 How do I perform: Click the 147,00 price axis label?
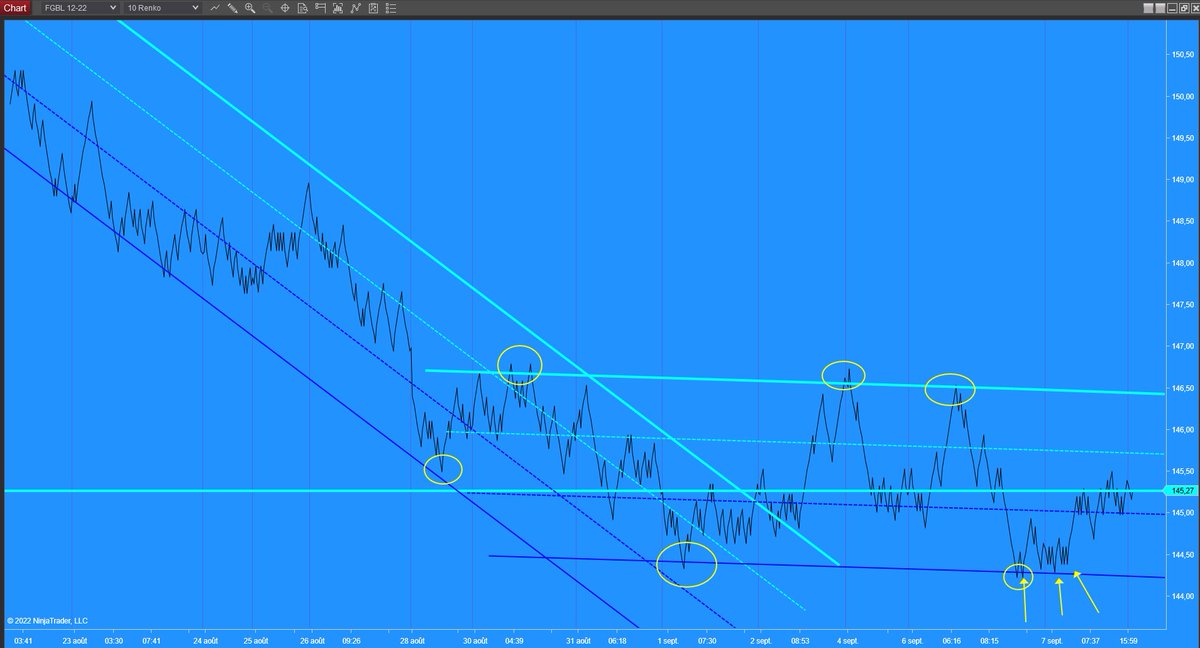(x=1181, y=346)
